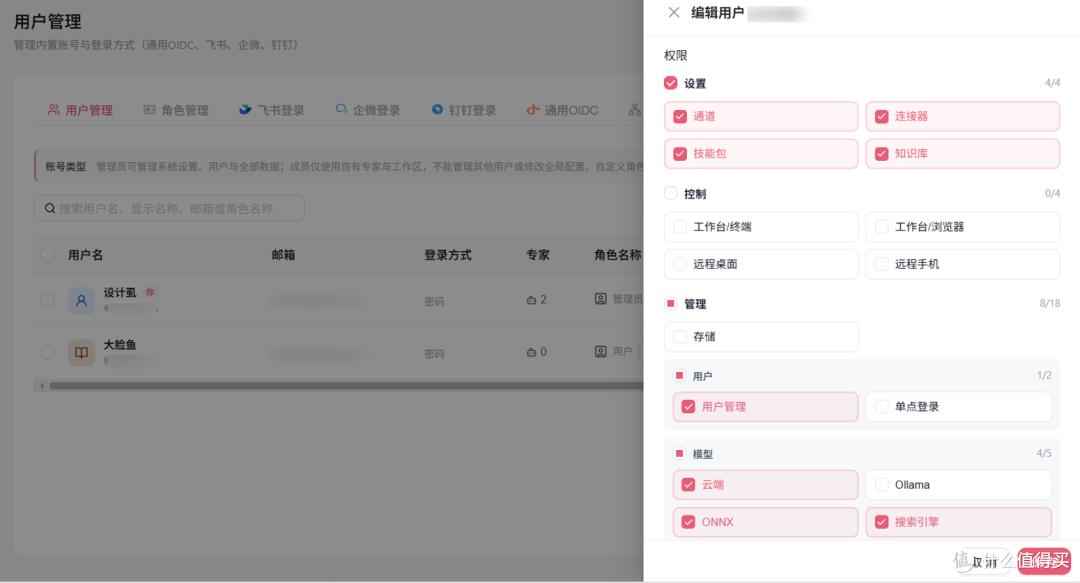1080x583 pixels.
Task: Click the 用户管理 people icon
Action: click(x=53, y=110)
